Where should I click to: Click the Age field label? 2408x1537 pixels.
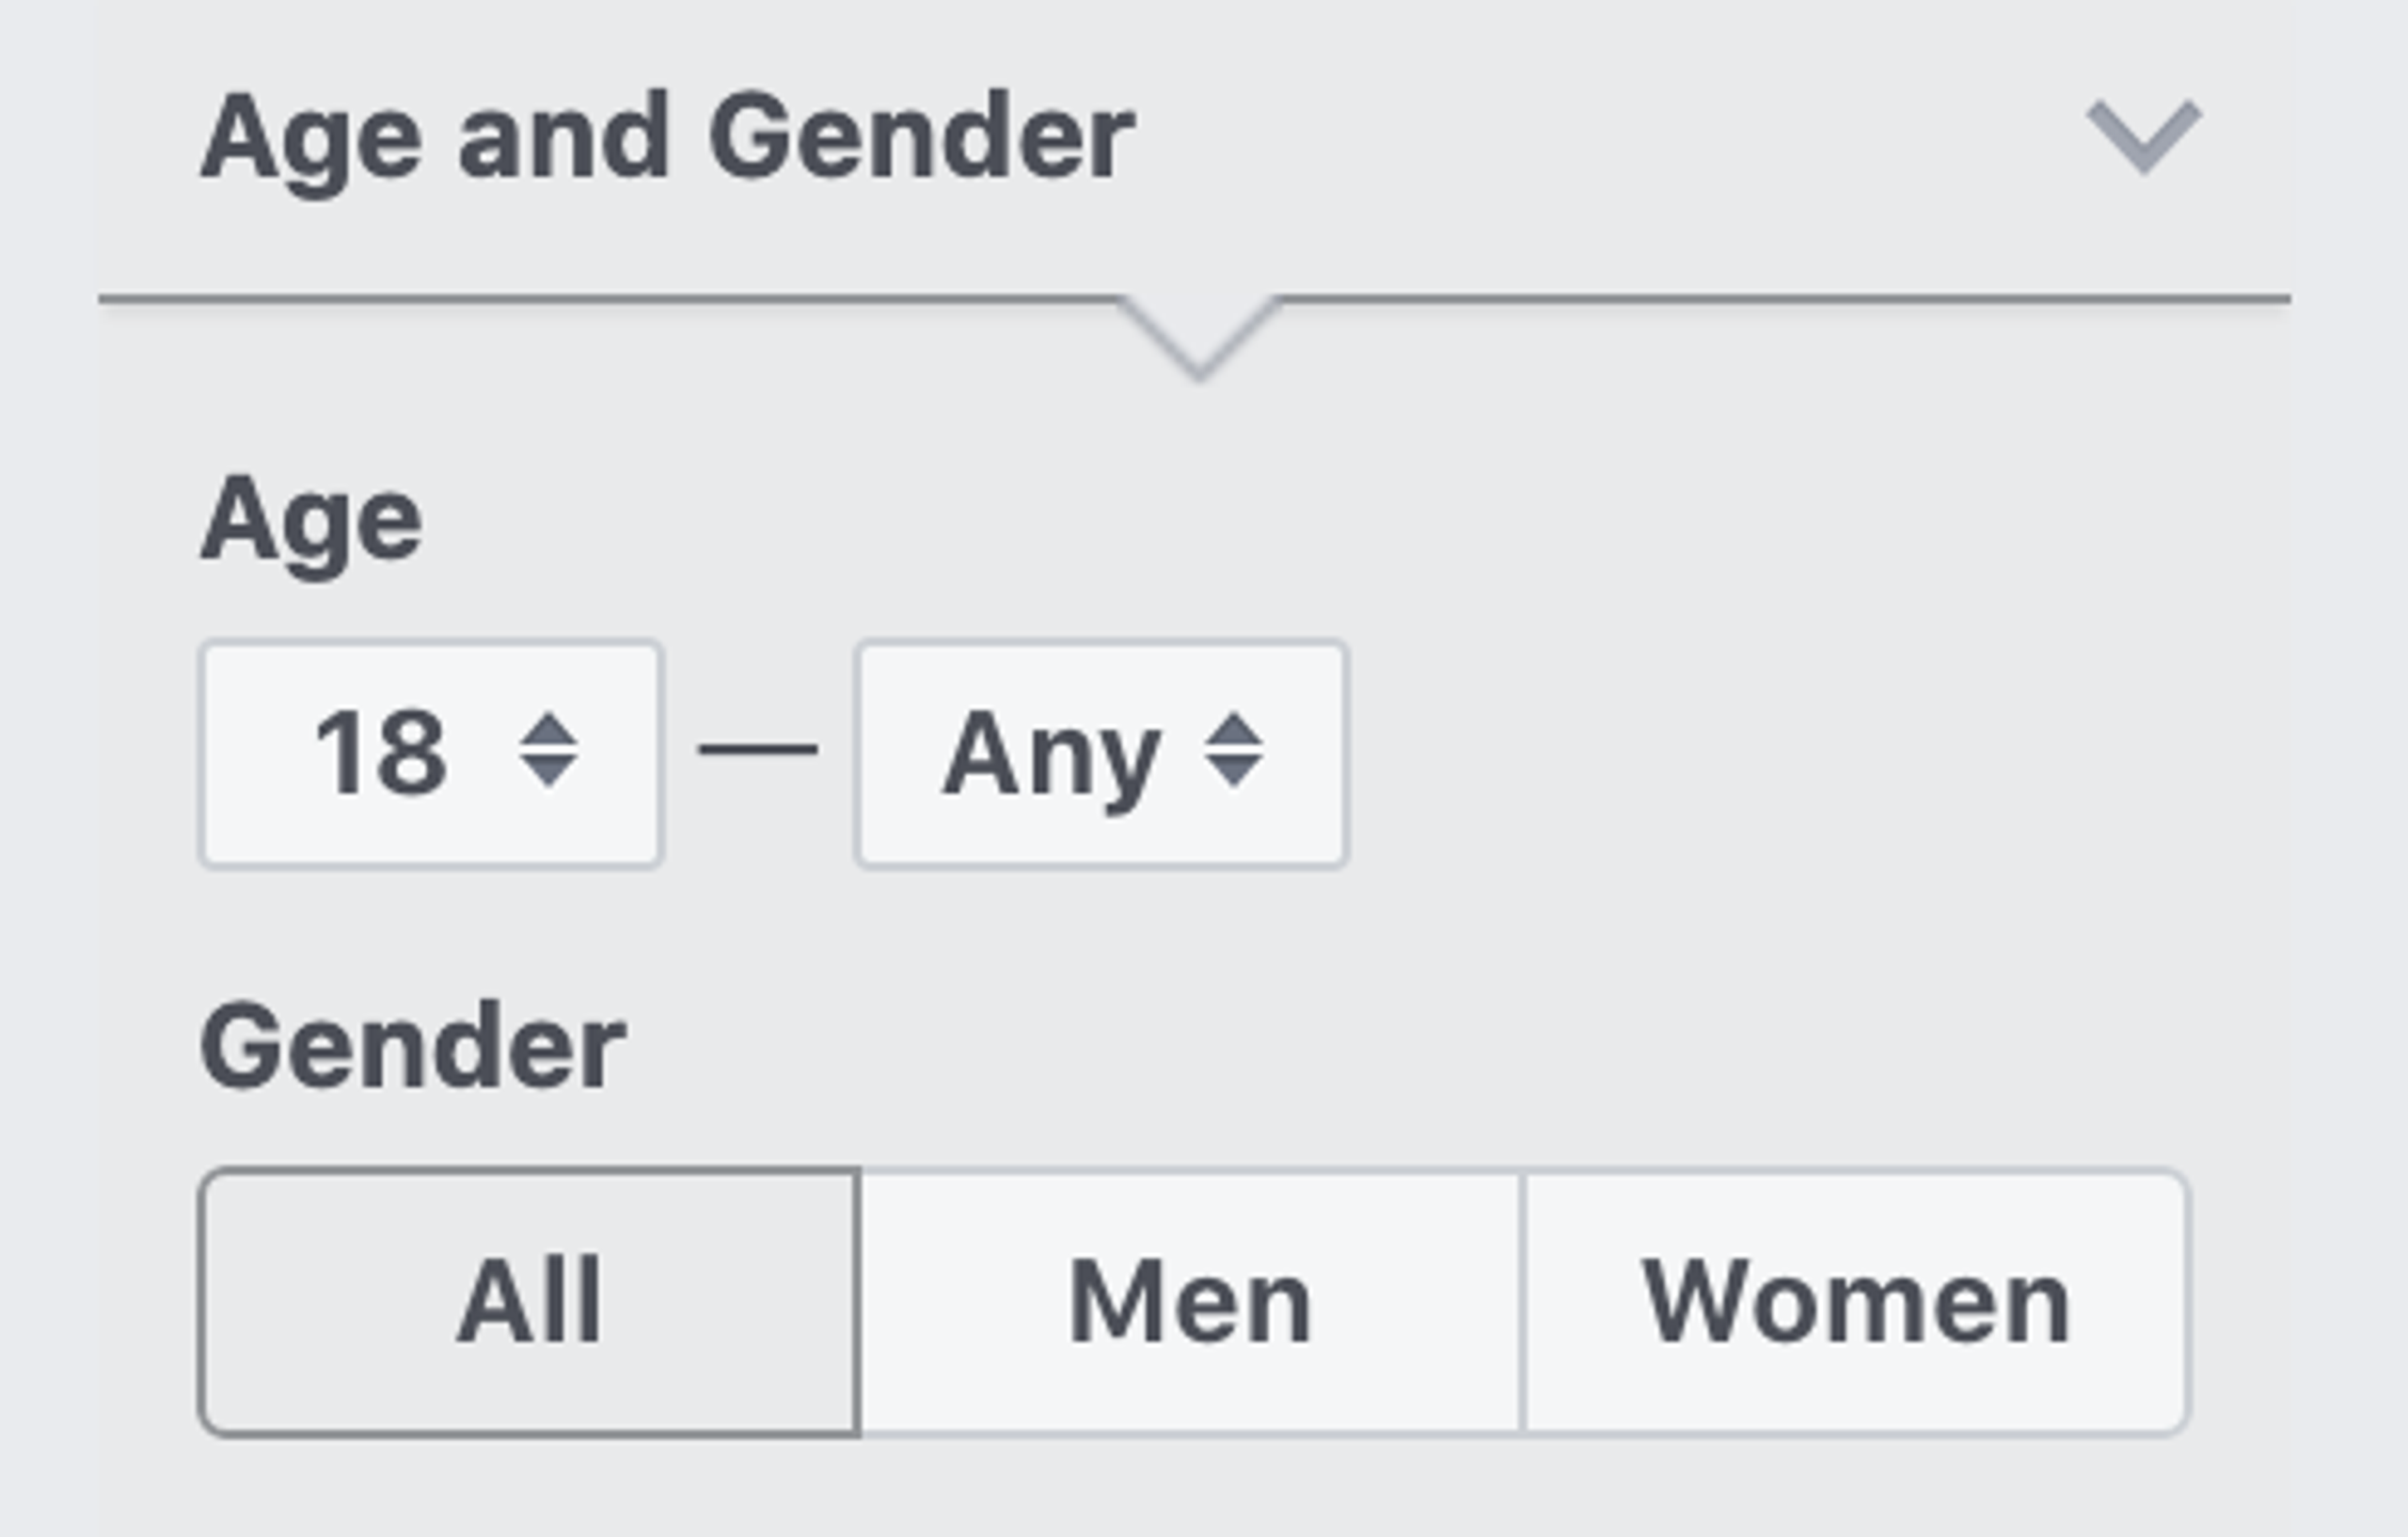(x=311, y=525)
